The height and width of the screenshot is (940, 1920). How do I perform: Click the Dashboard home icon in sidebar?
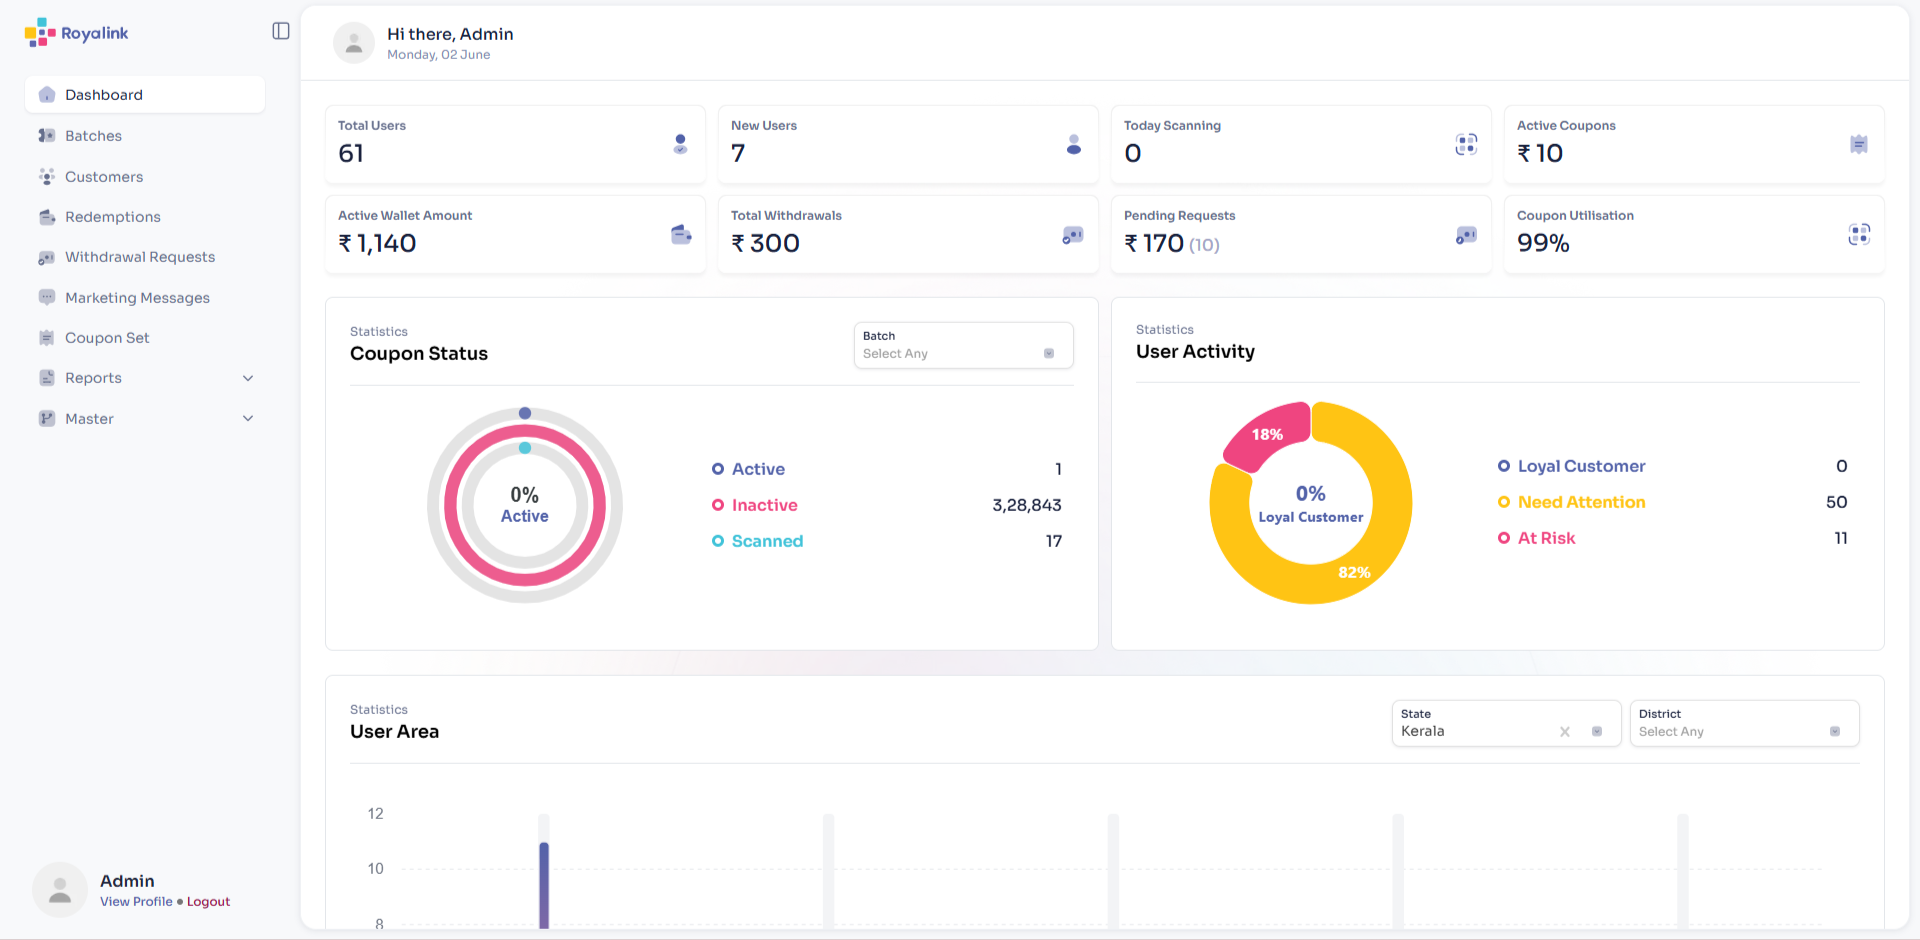(47, 95)
